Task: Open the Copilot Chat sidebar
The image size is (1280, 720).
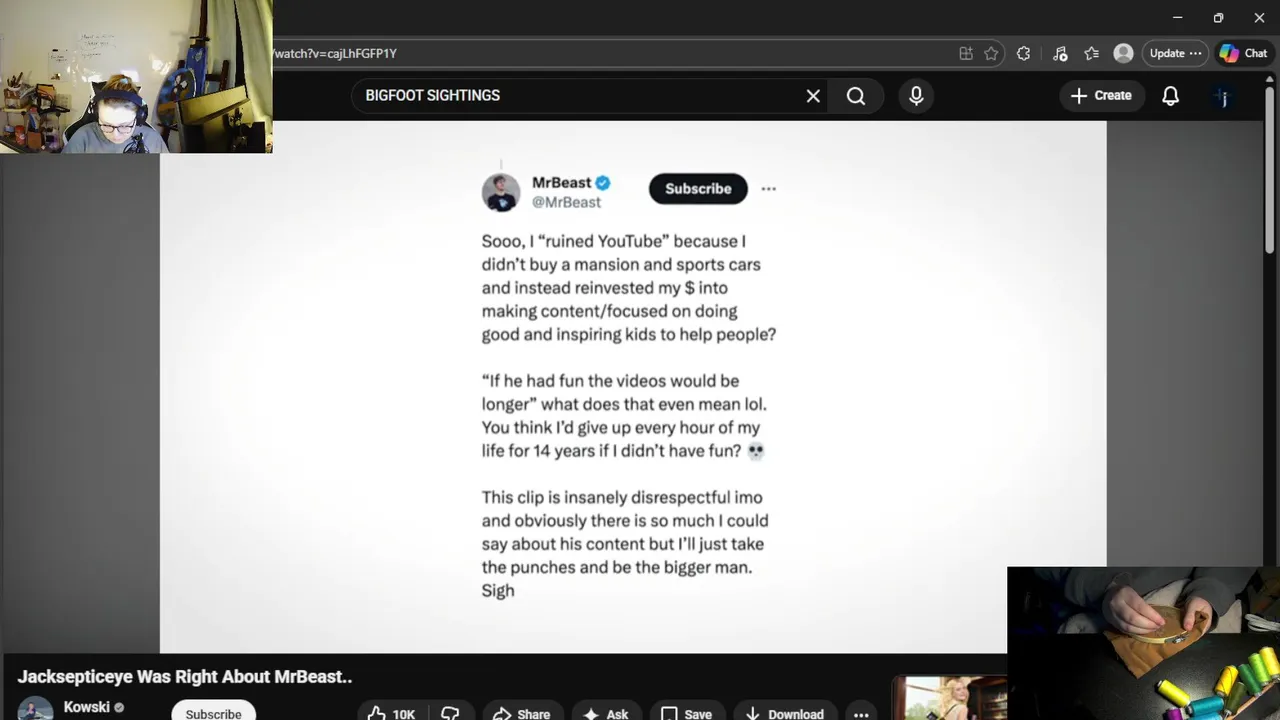Action: tap(1243, 54)
